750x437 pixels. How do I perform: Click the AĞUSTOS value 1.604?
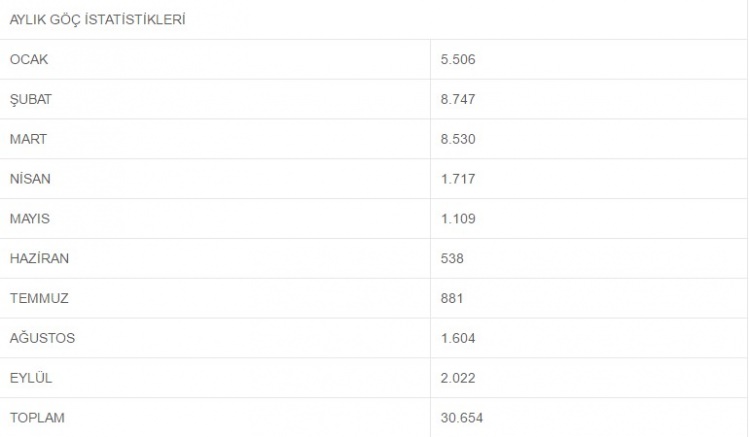(x=458, y=338)
